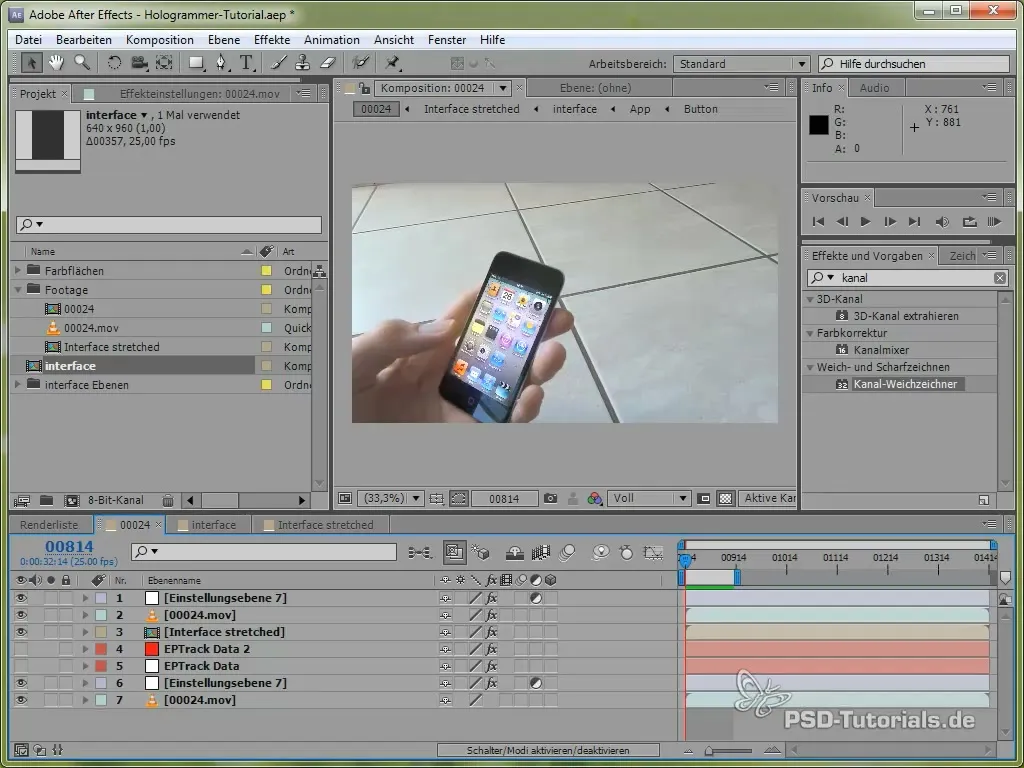Collapse the 3D-Kanal effects category

[x=810, y=299]
